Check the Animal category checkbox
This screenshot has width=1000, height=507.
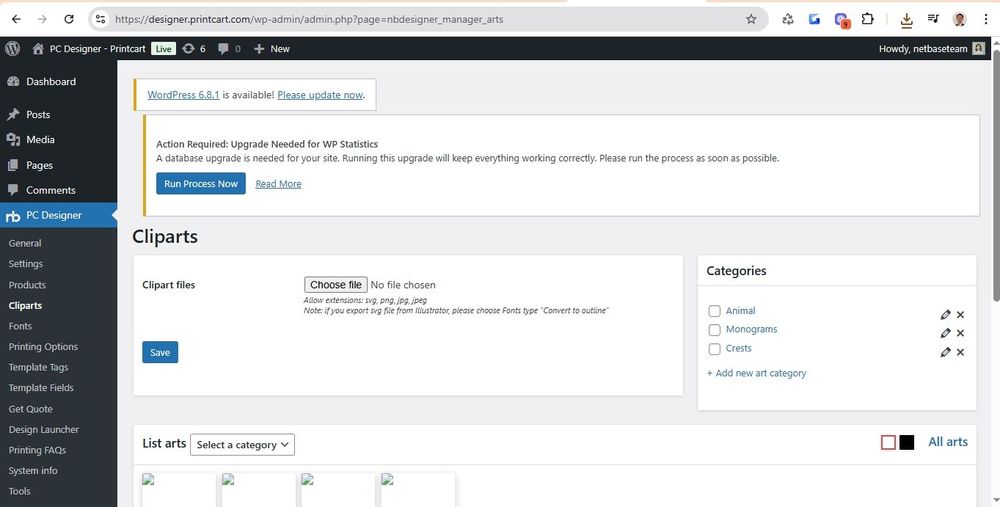point(714,311)
